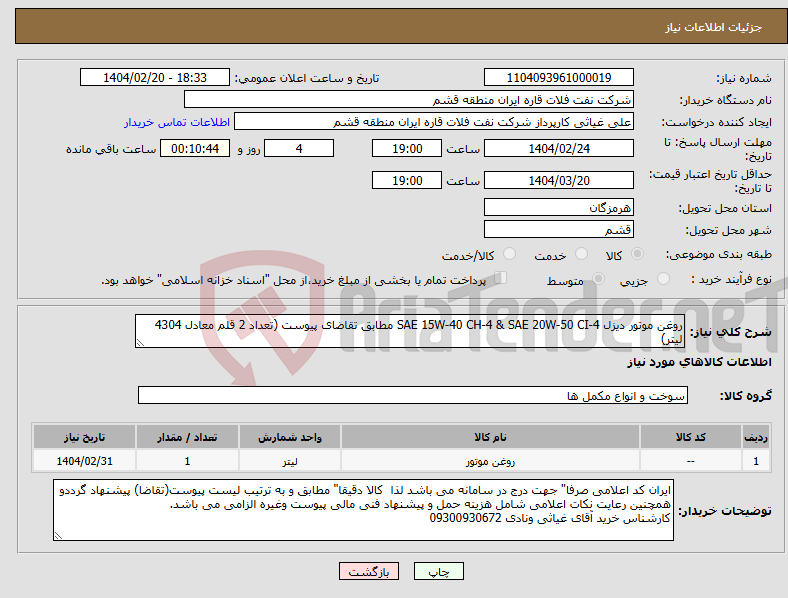Click the نام کالا column header
The height and width of the screenshot is (598, 788).
pyautogui.click(x=490, y=437)
